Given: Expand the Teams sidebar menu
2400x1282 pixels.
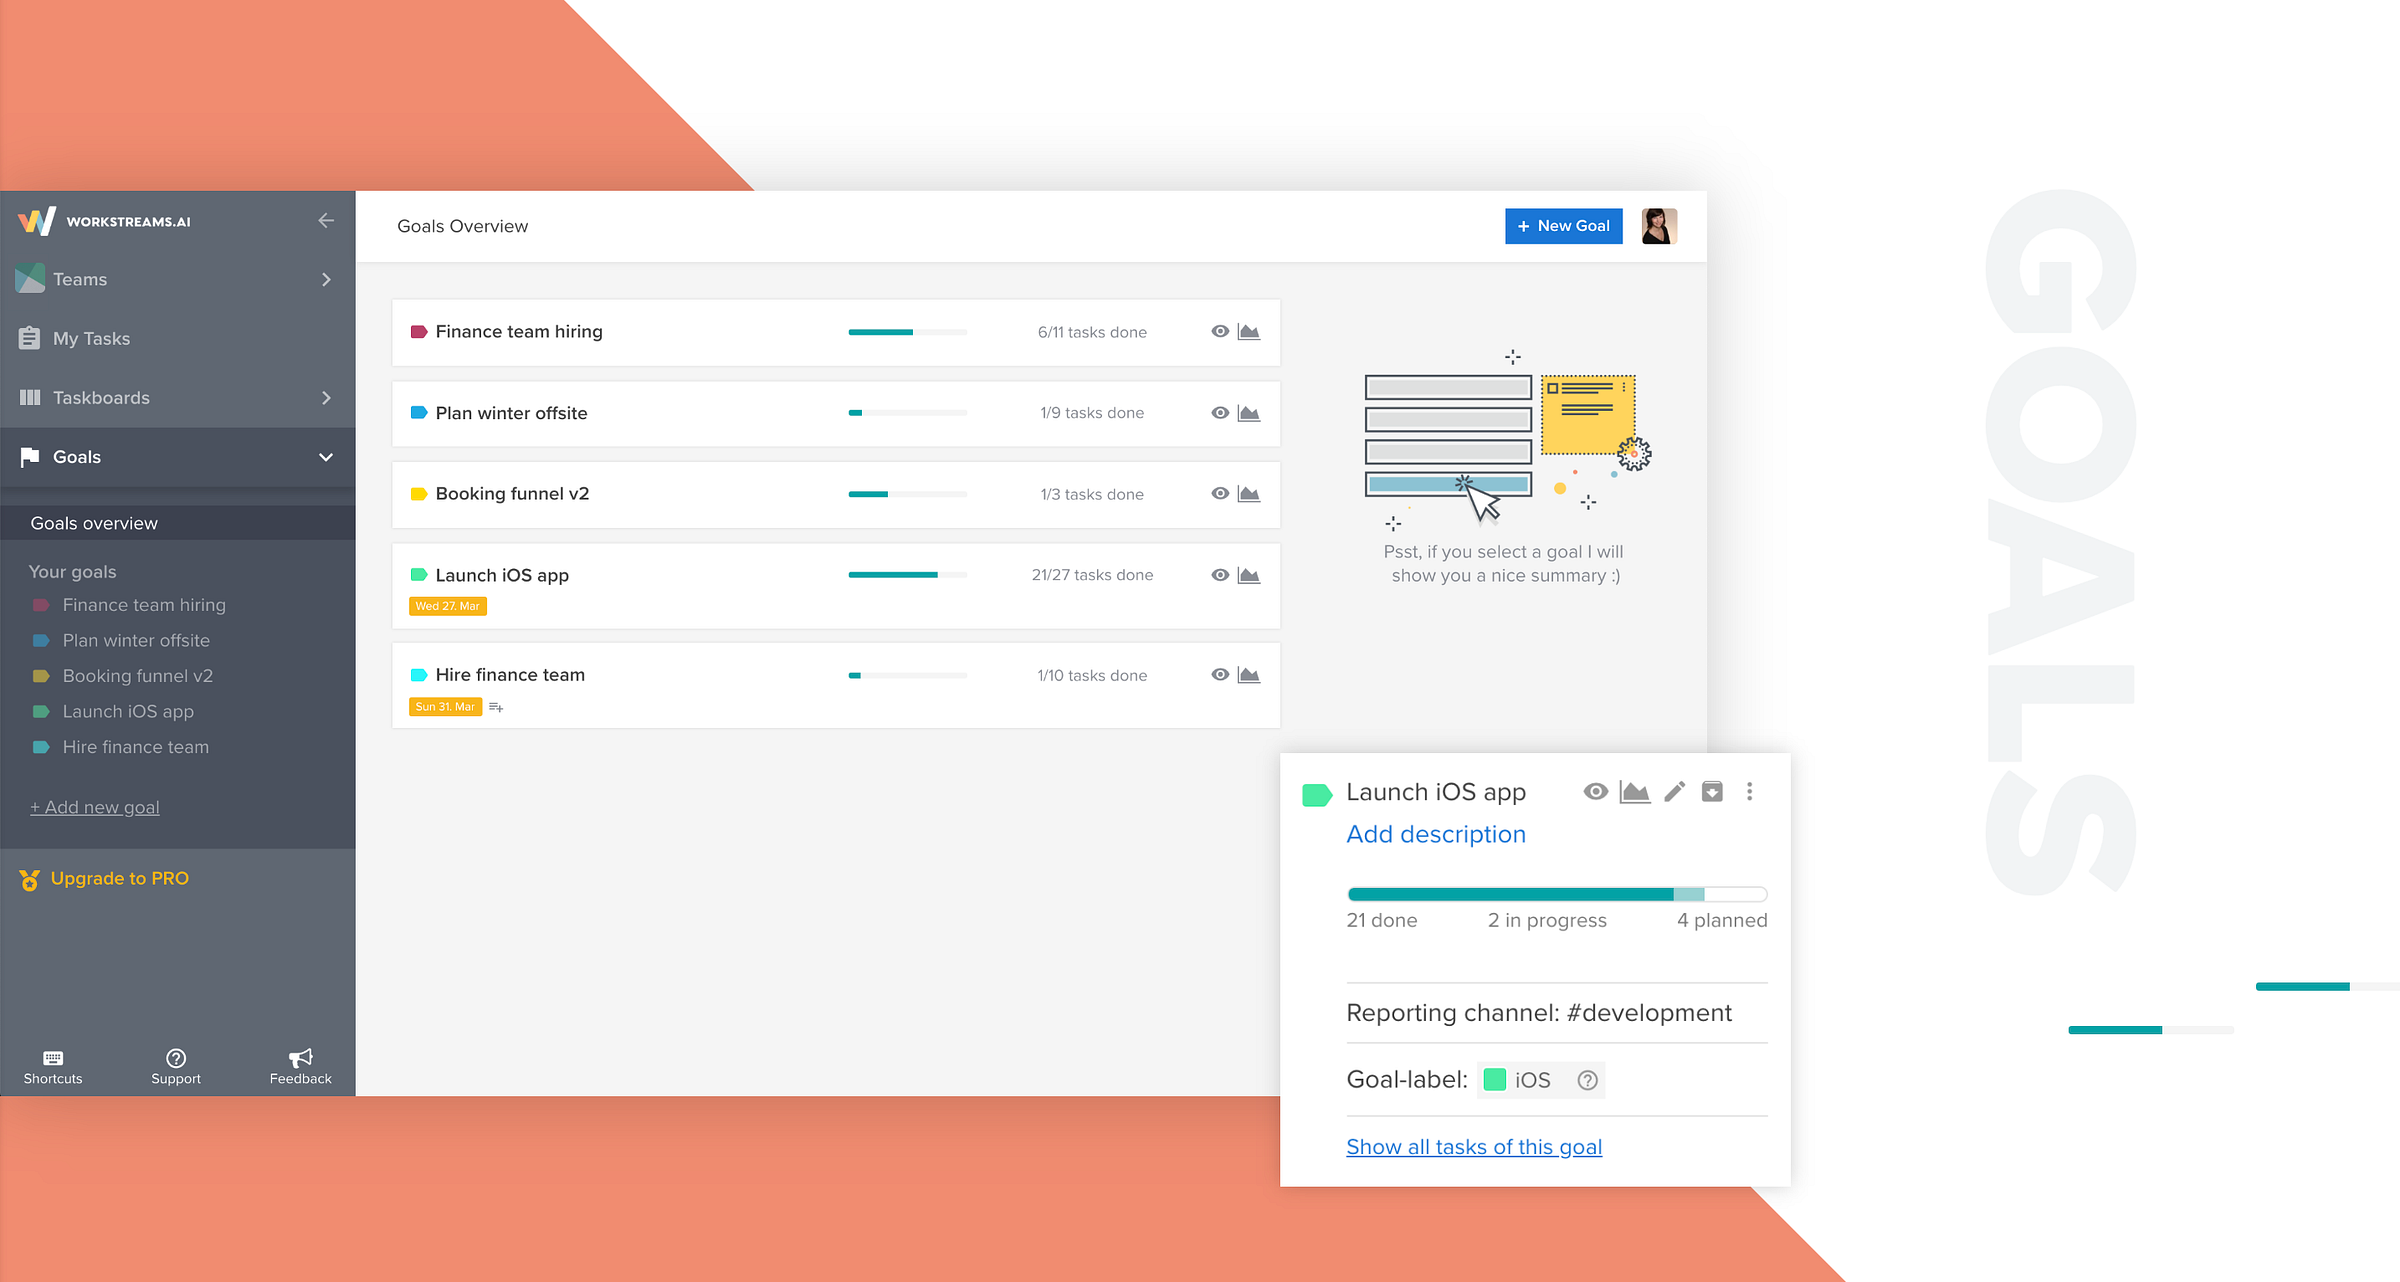Looking at the screenshot, I should [326, 279].
